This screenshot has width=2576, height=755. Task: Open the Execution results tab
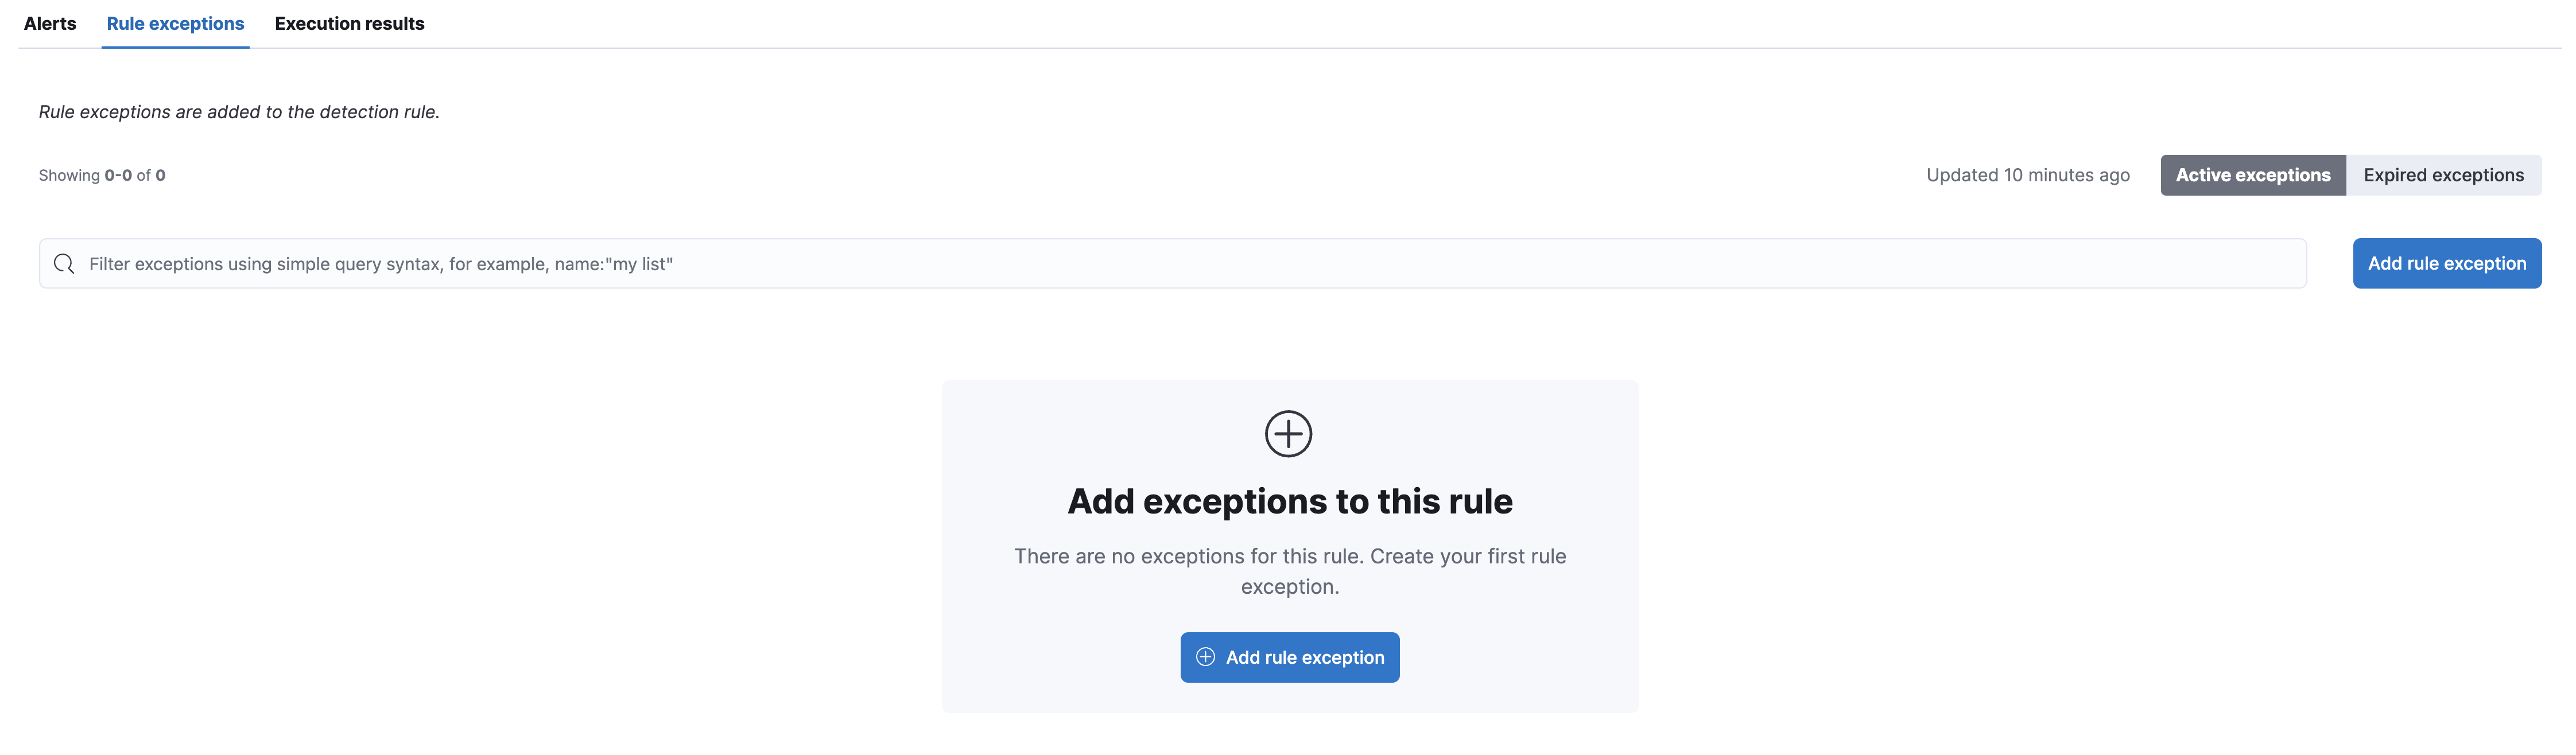(x=349, y=23)
